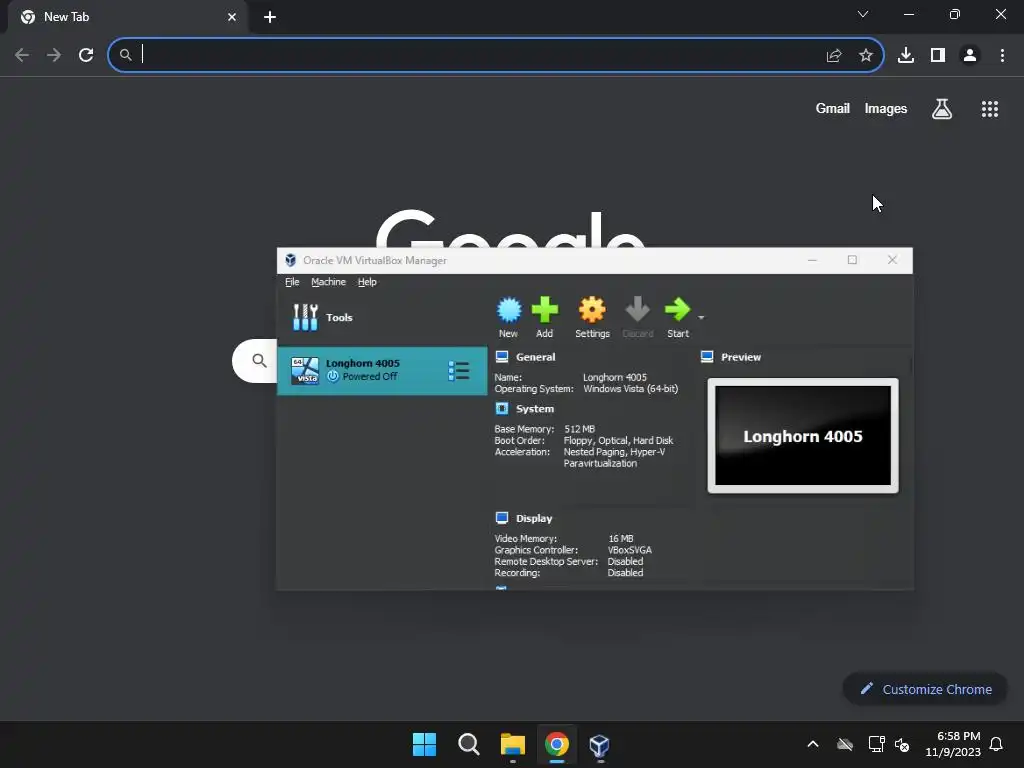This screenshot has height=768, width=1024.
Task: Open the Longhorn 4005 machine tools list icon
Action: pos(458,370)
